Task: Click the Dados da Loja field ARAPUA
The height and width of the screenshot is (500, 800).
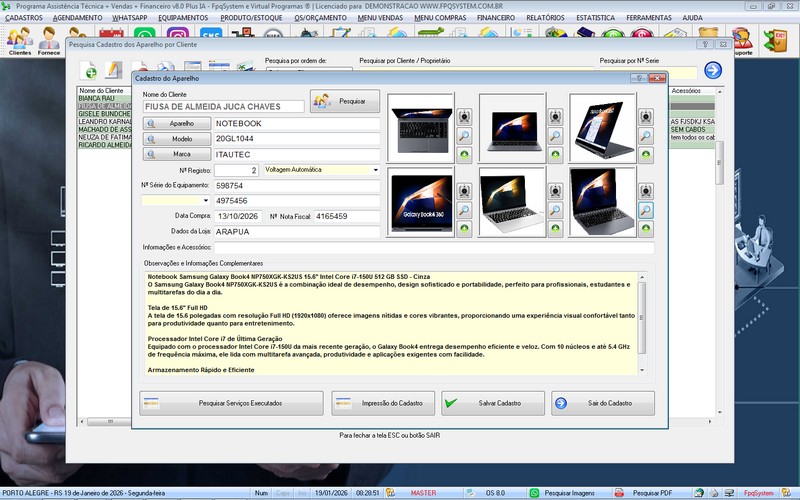Action: coord(297,232)
